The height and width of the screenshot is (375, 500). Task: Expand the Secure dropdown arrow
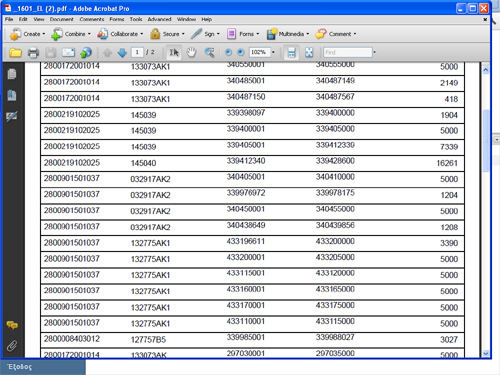tap(183, 34)
